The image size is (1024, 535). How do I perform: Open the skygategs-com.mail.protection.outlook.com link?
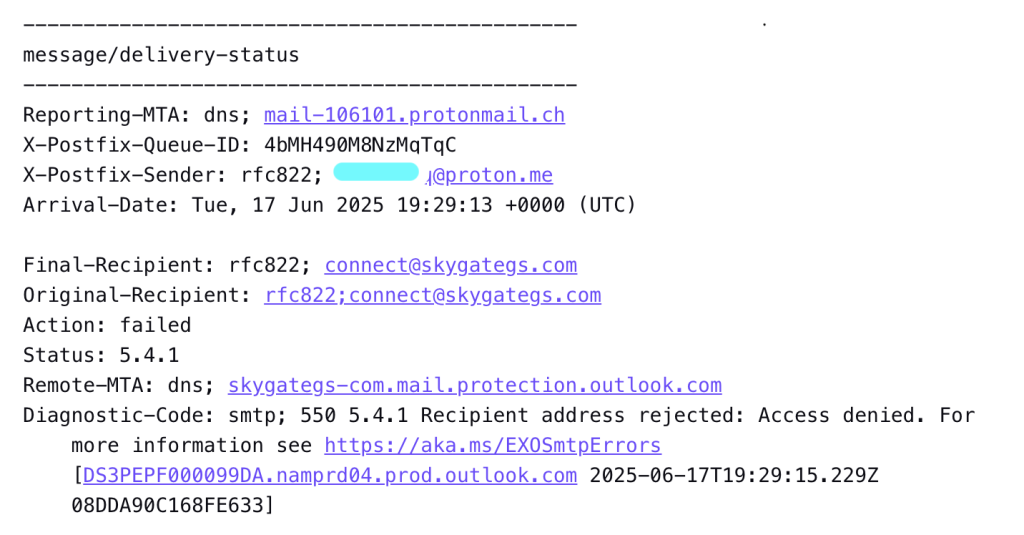pyautogui.click(x=475, y=385)
